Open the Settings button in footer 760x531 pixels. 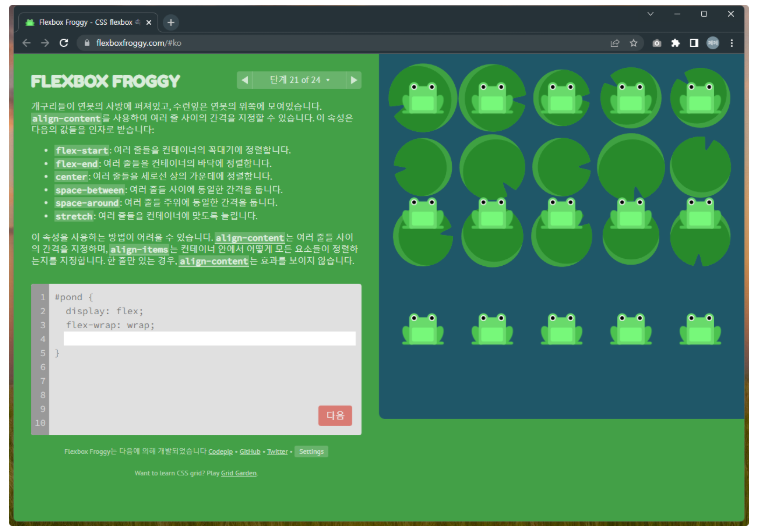(x=311, y=452)
